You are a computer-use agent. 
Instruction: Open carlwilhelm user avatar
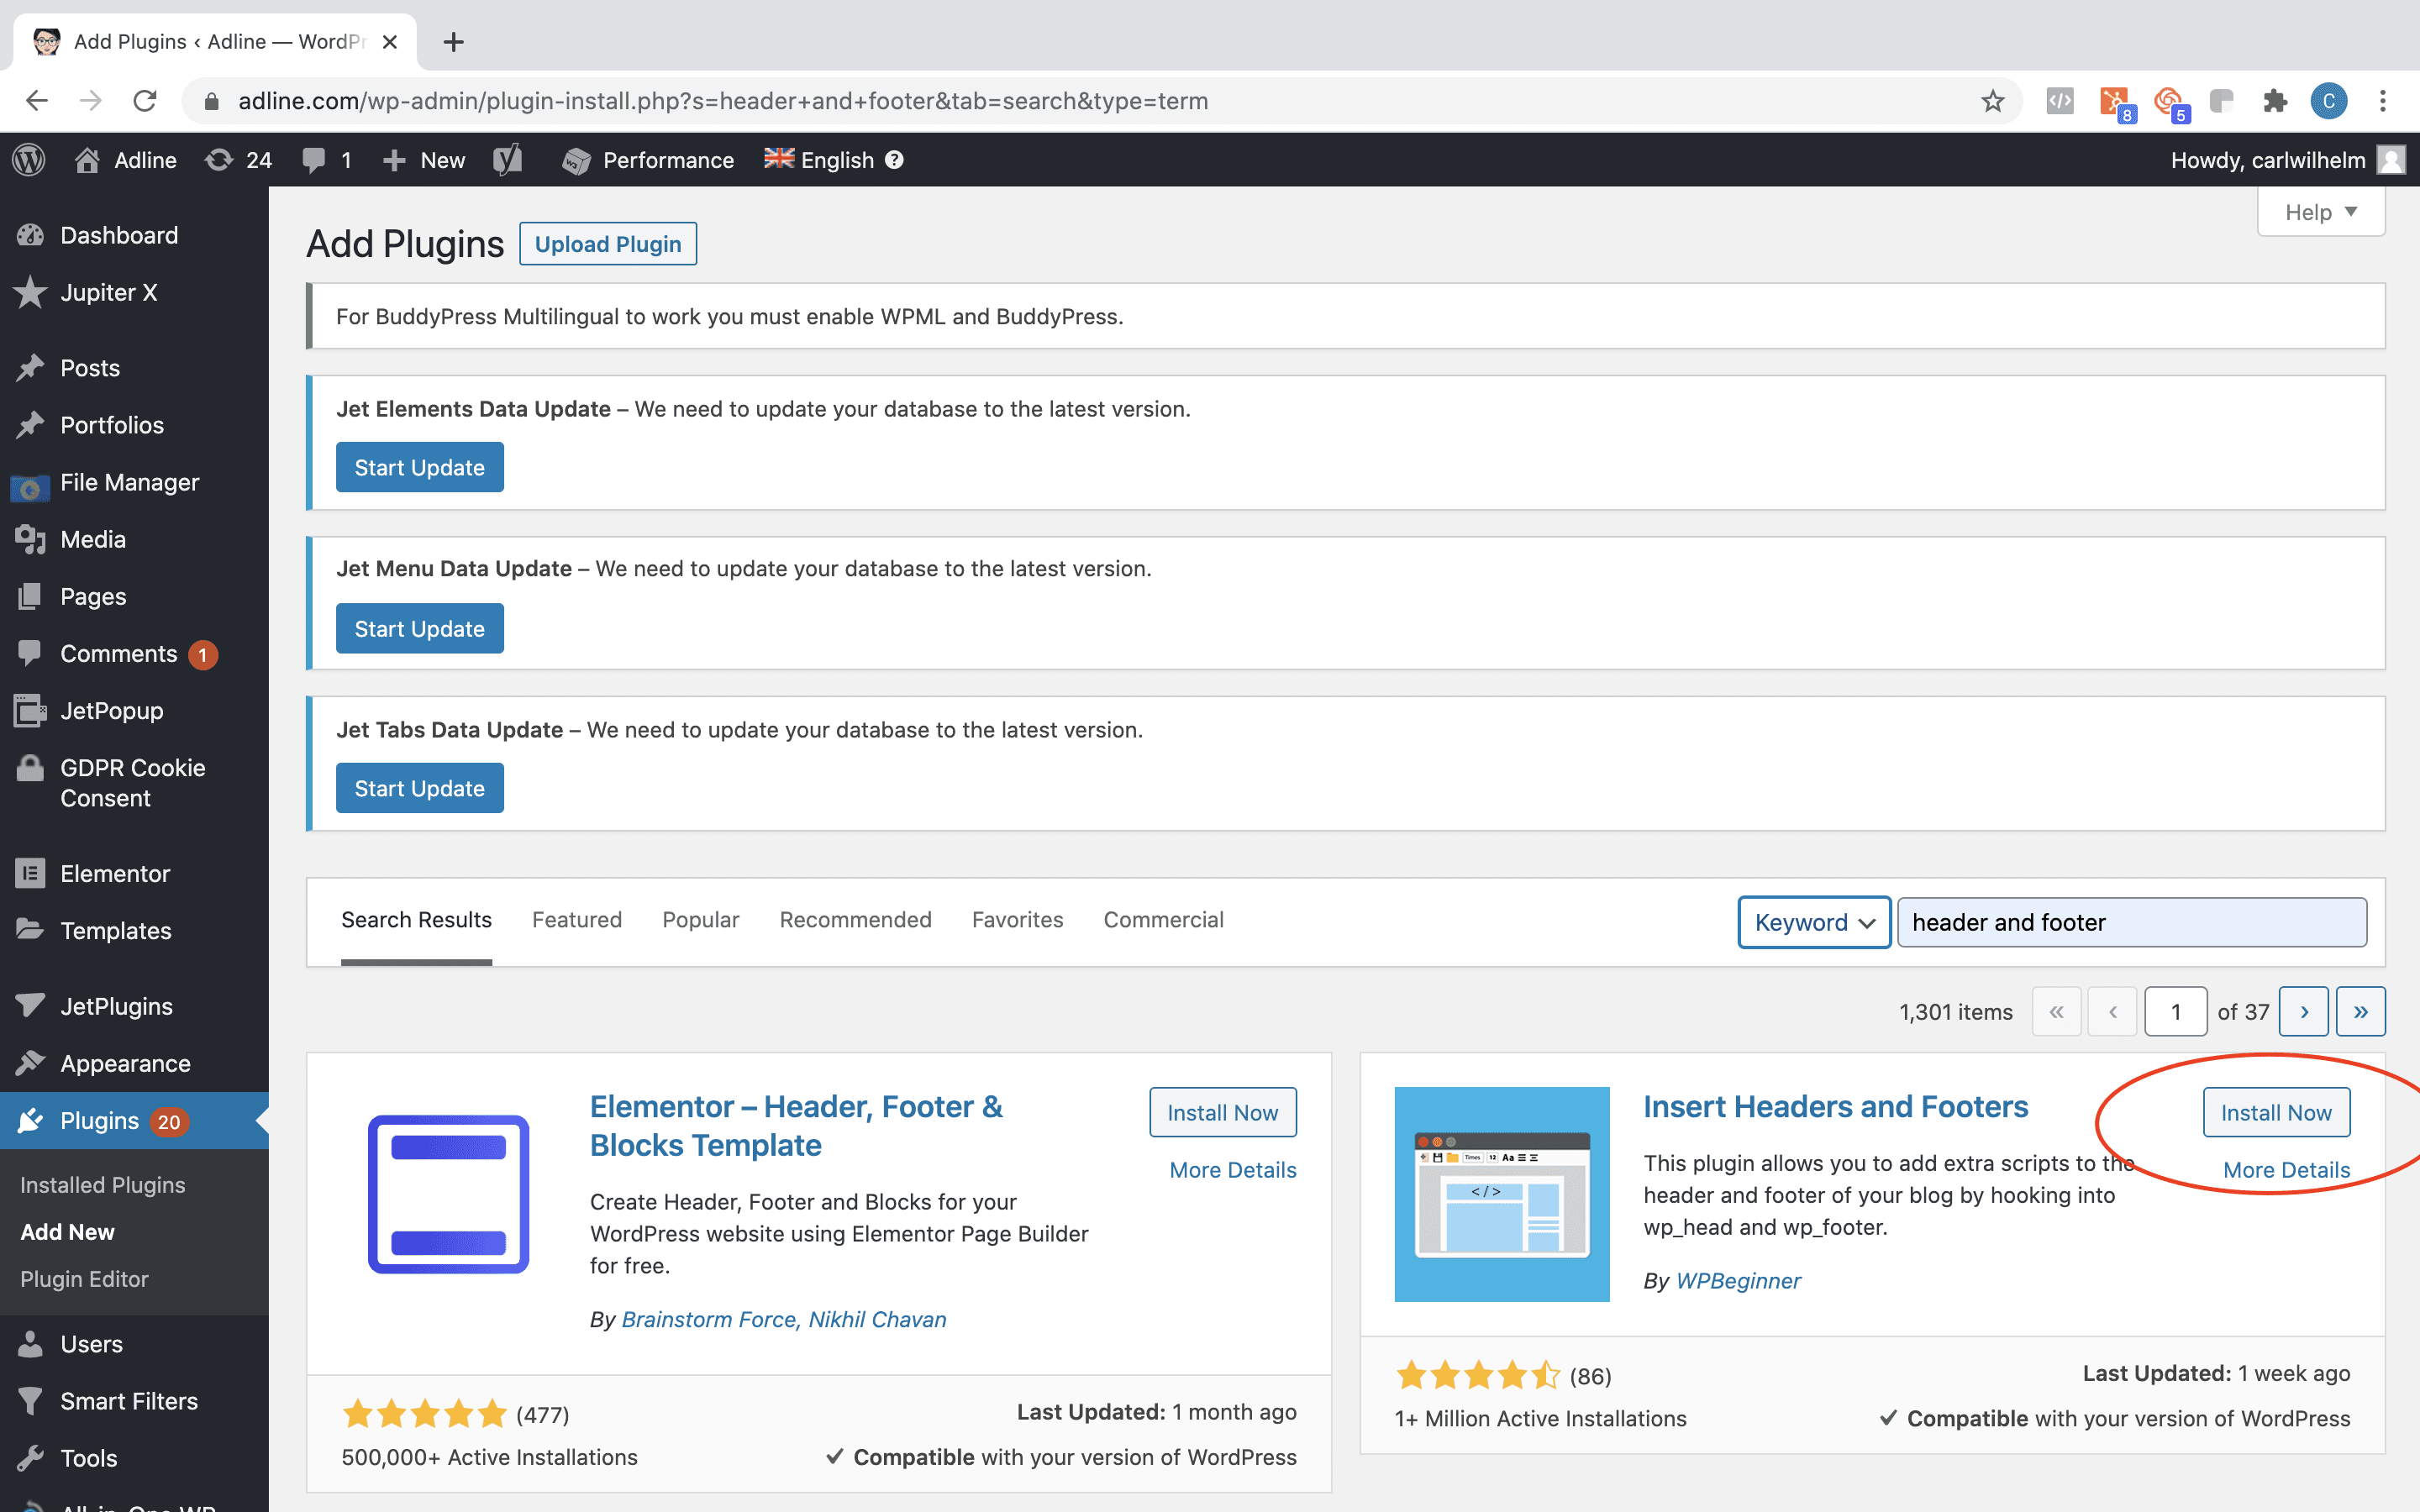point(2391,160)
